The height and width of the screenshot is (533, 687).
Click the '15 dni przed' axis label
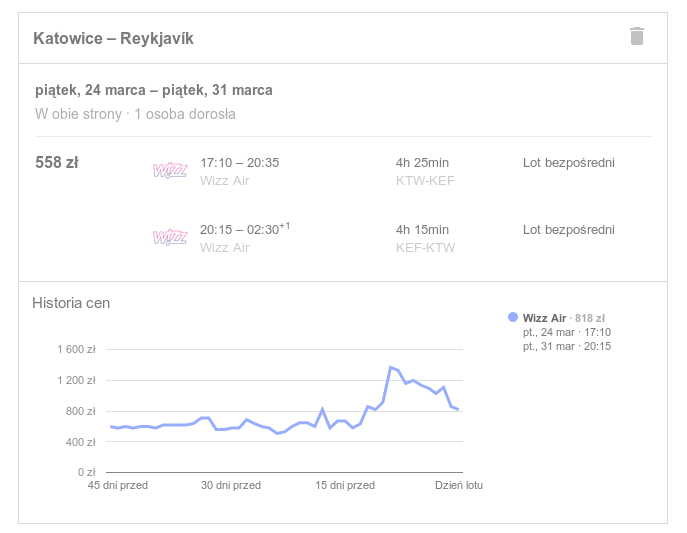pyautogui.click(x=345, y=485)
